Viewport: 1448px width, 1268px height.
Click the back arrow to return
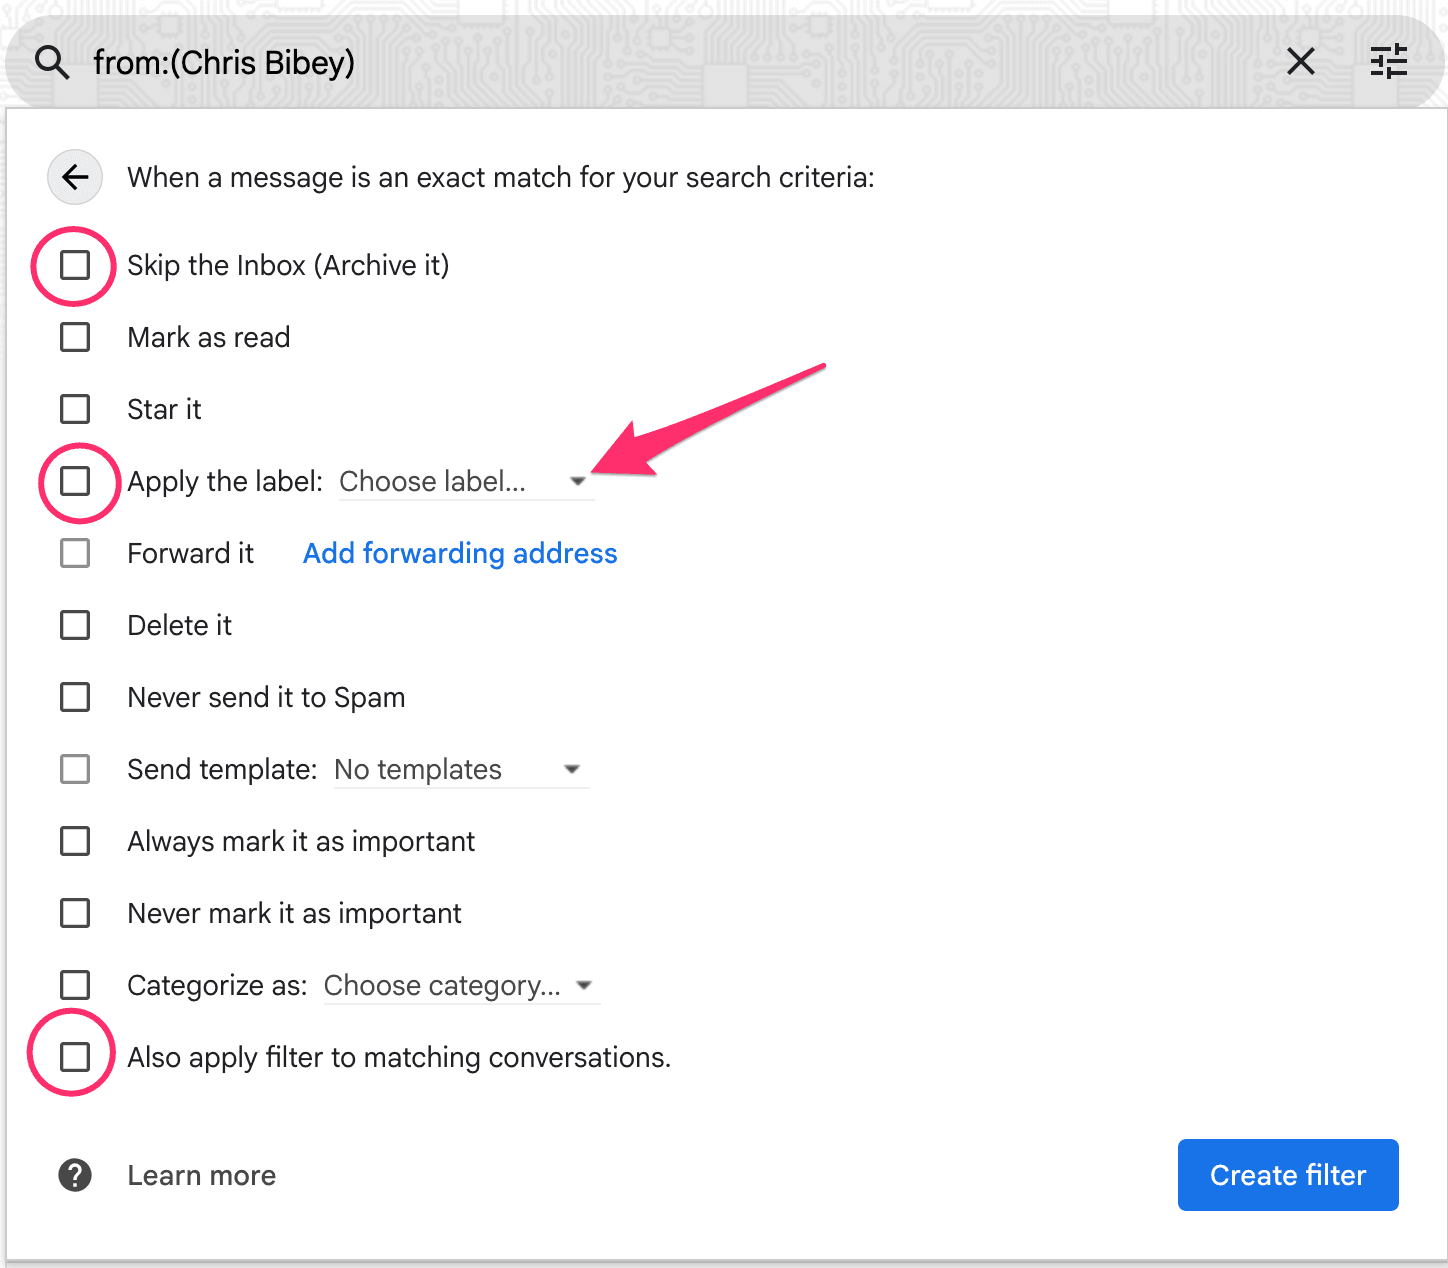(x=74, y=177)
